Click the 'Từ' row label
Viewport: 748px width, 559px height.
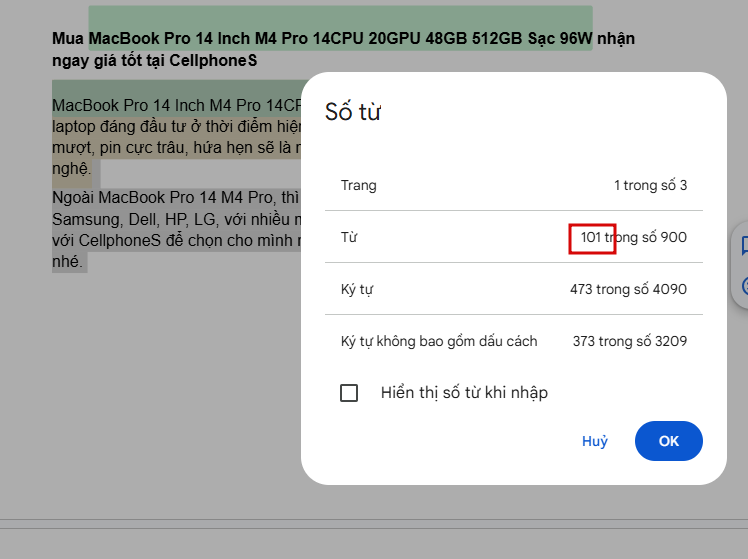[x=349, y=237]
